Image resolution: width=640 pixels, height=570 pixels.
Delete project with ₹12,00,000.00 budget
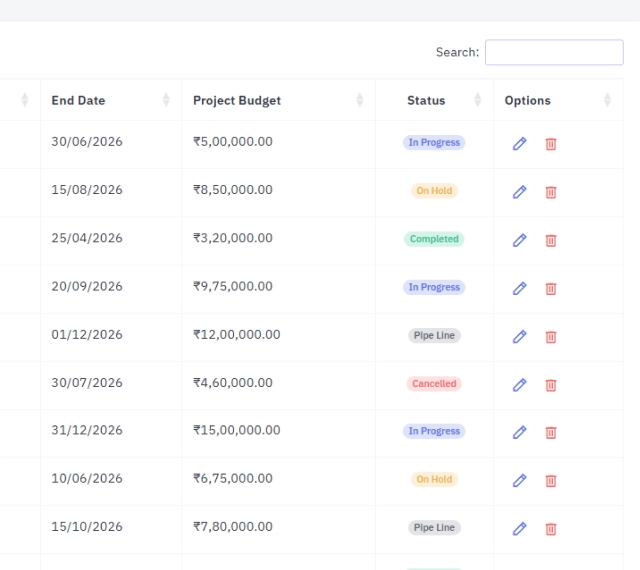551,336
